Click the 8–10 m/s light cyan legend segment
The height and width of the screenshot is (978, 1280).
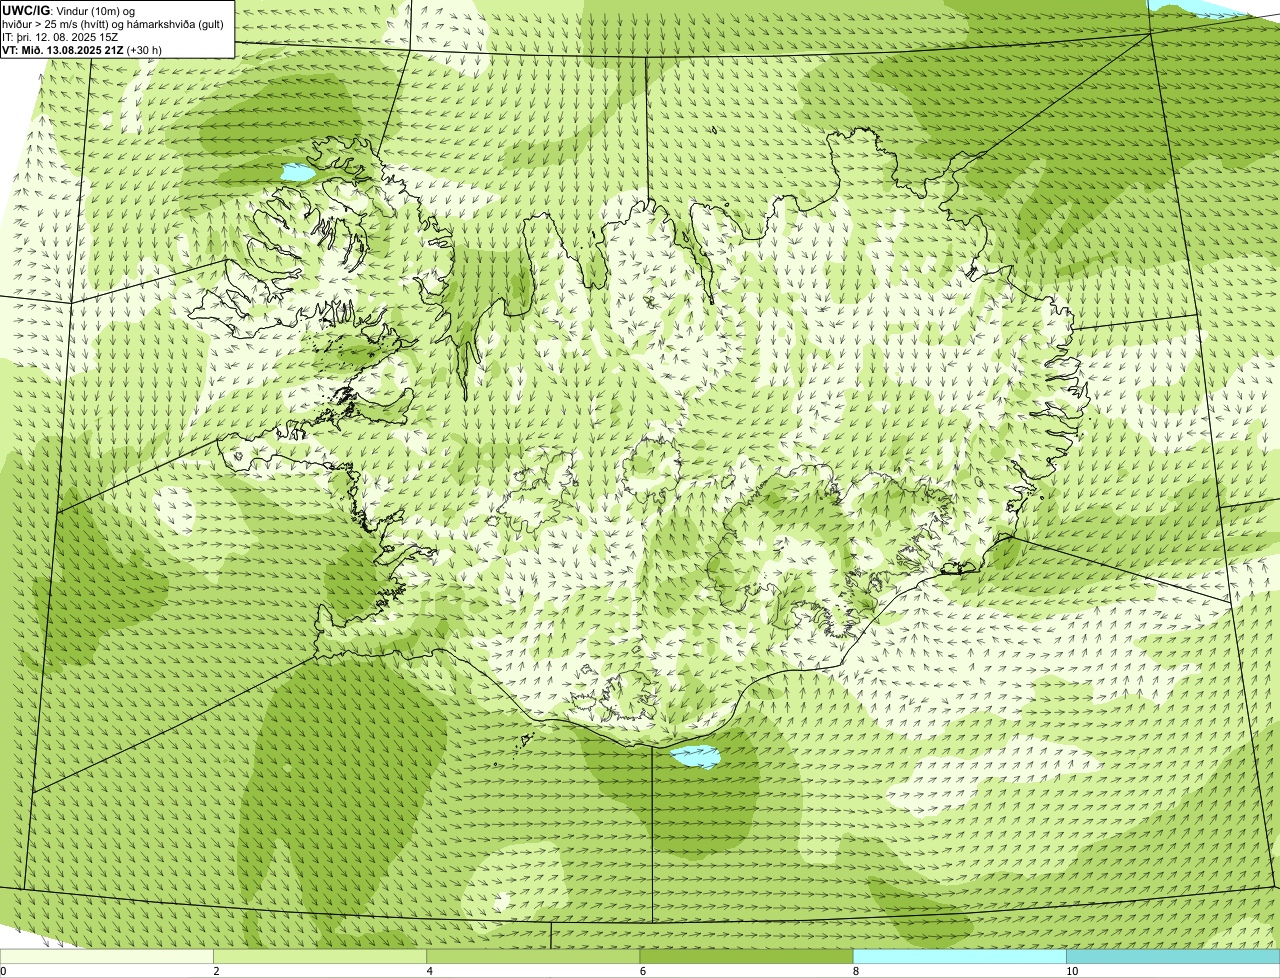click(959, 957)
